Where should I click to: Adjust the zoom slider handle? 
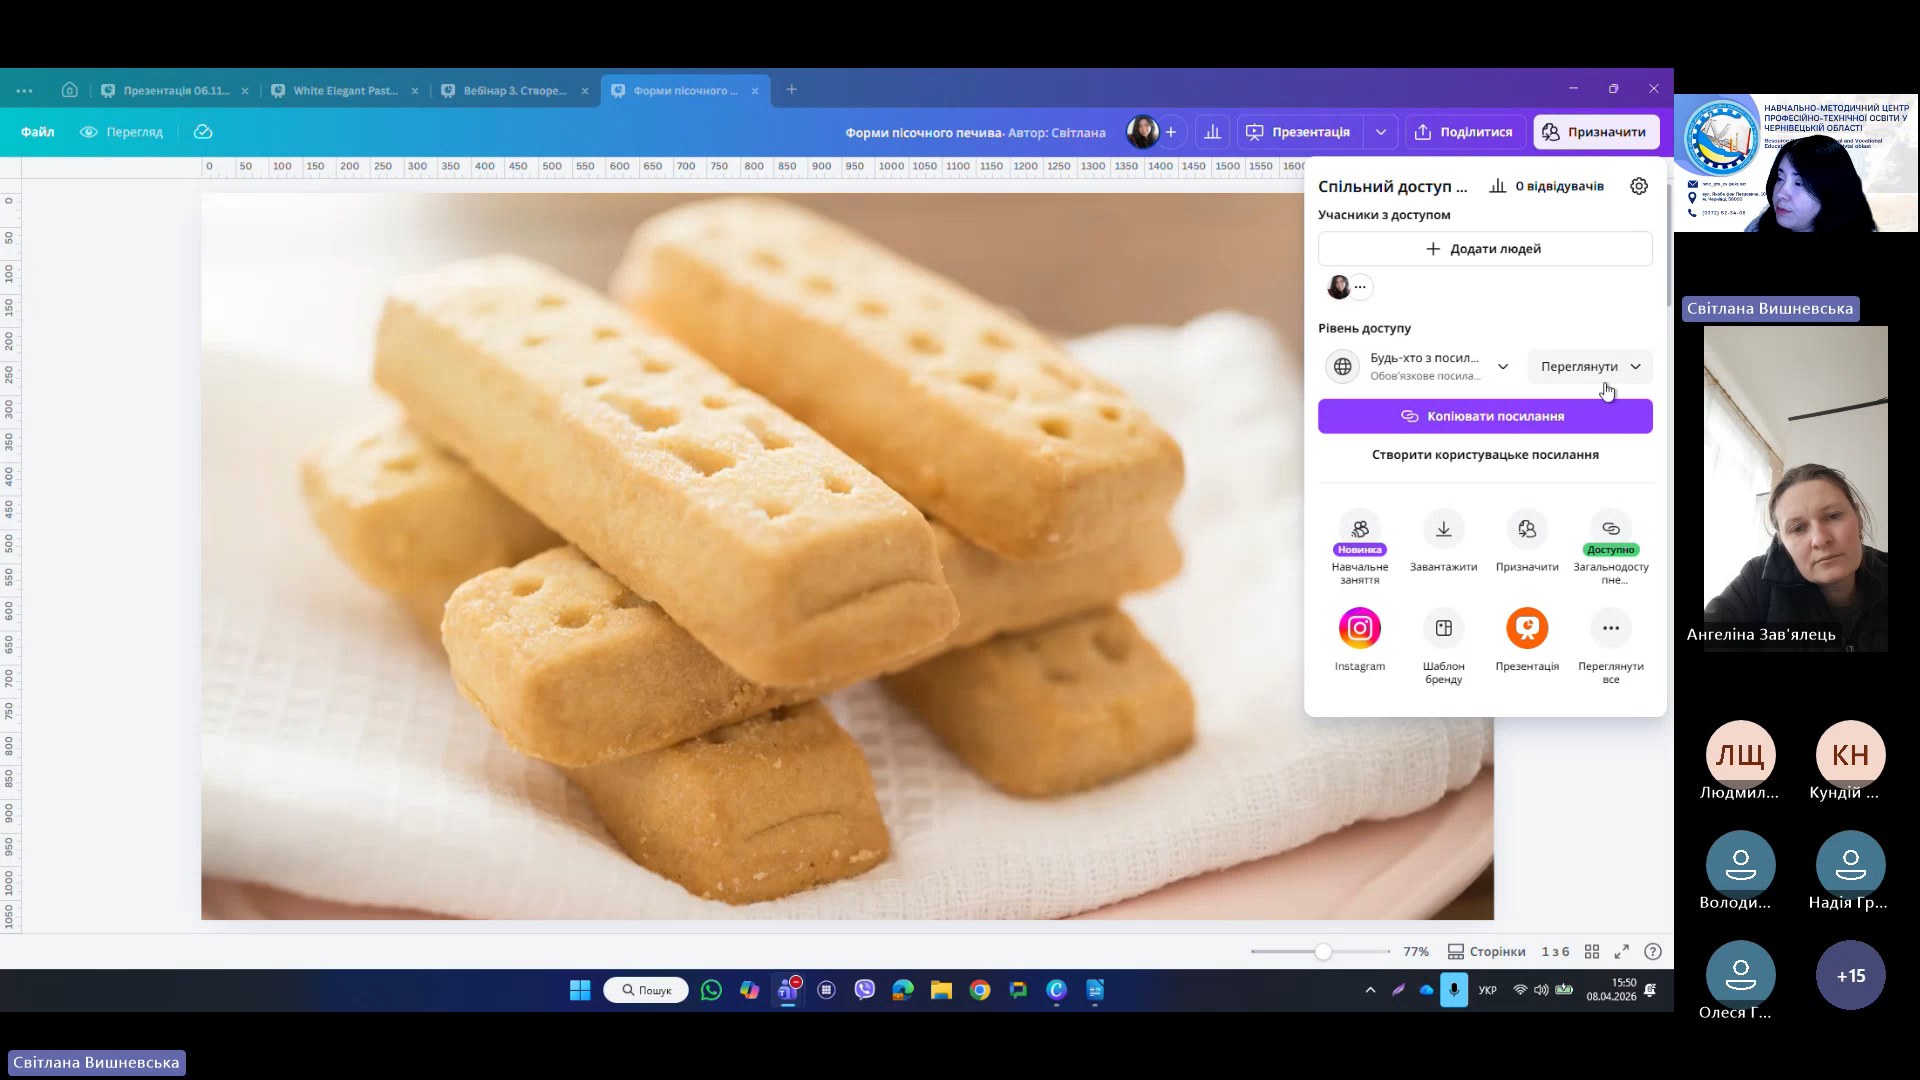(1323, 951)
